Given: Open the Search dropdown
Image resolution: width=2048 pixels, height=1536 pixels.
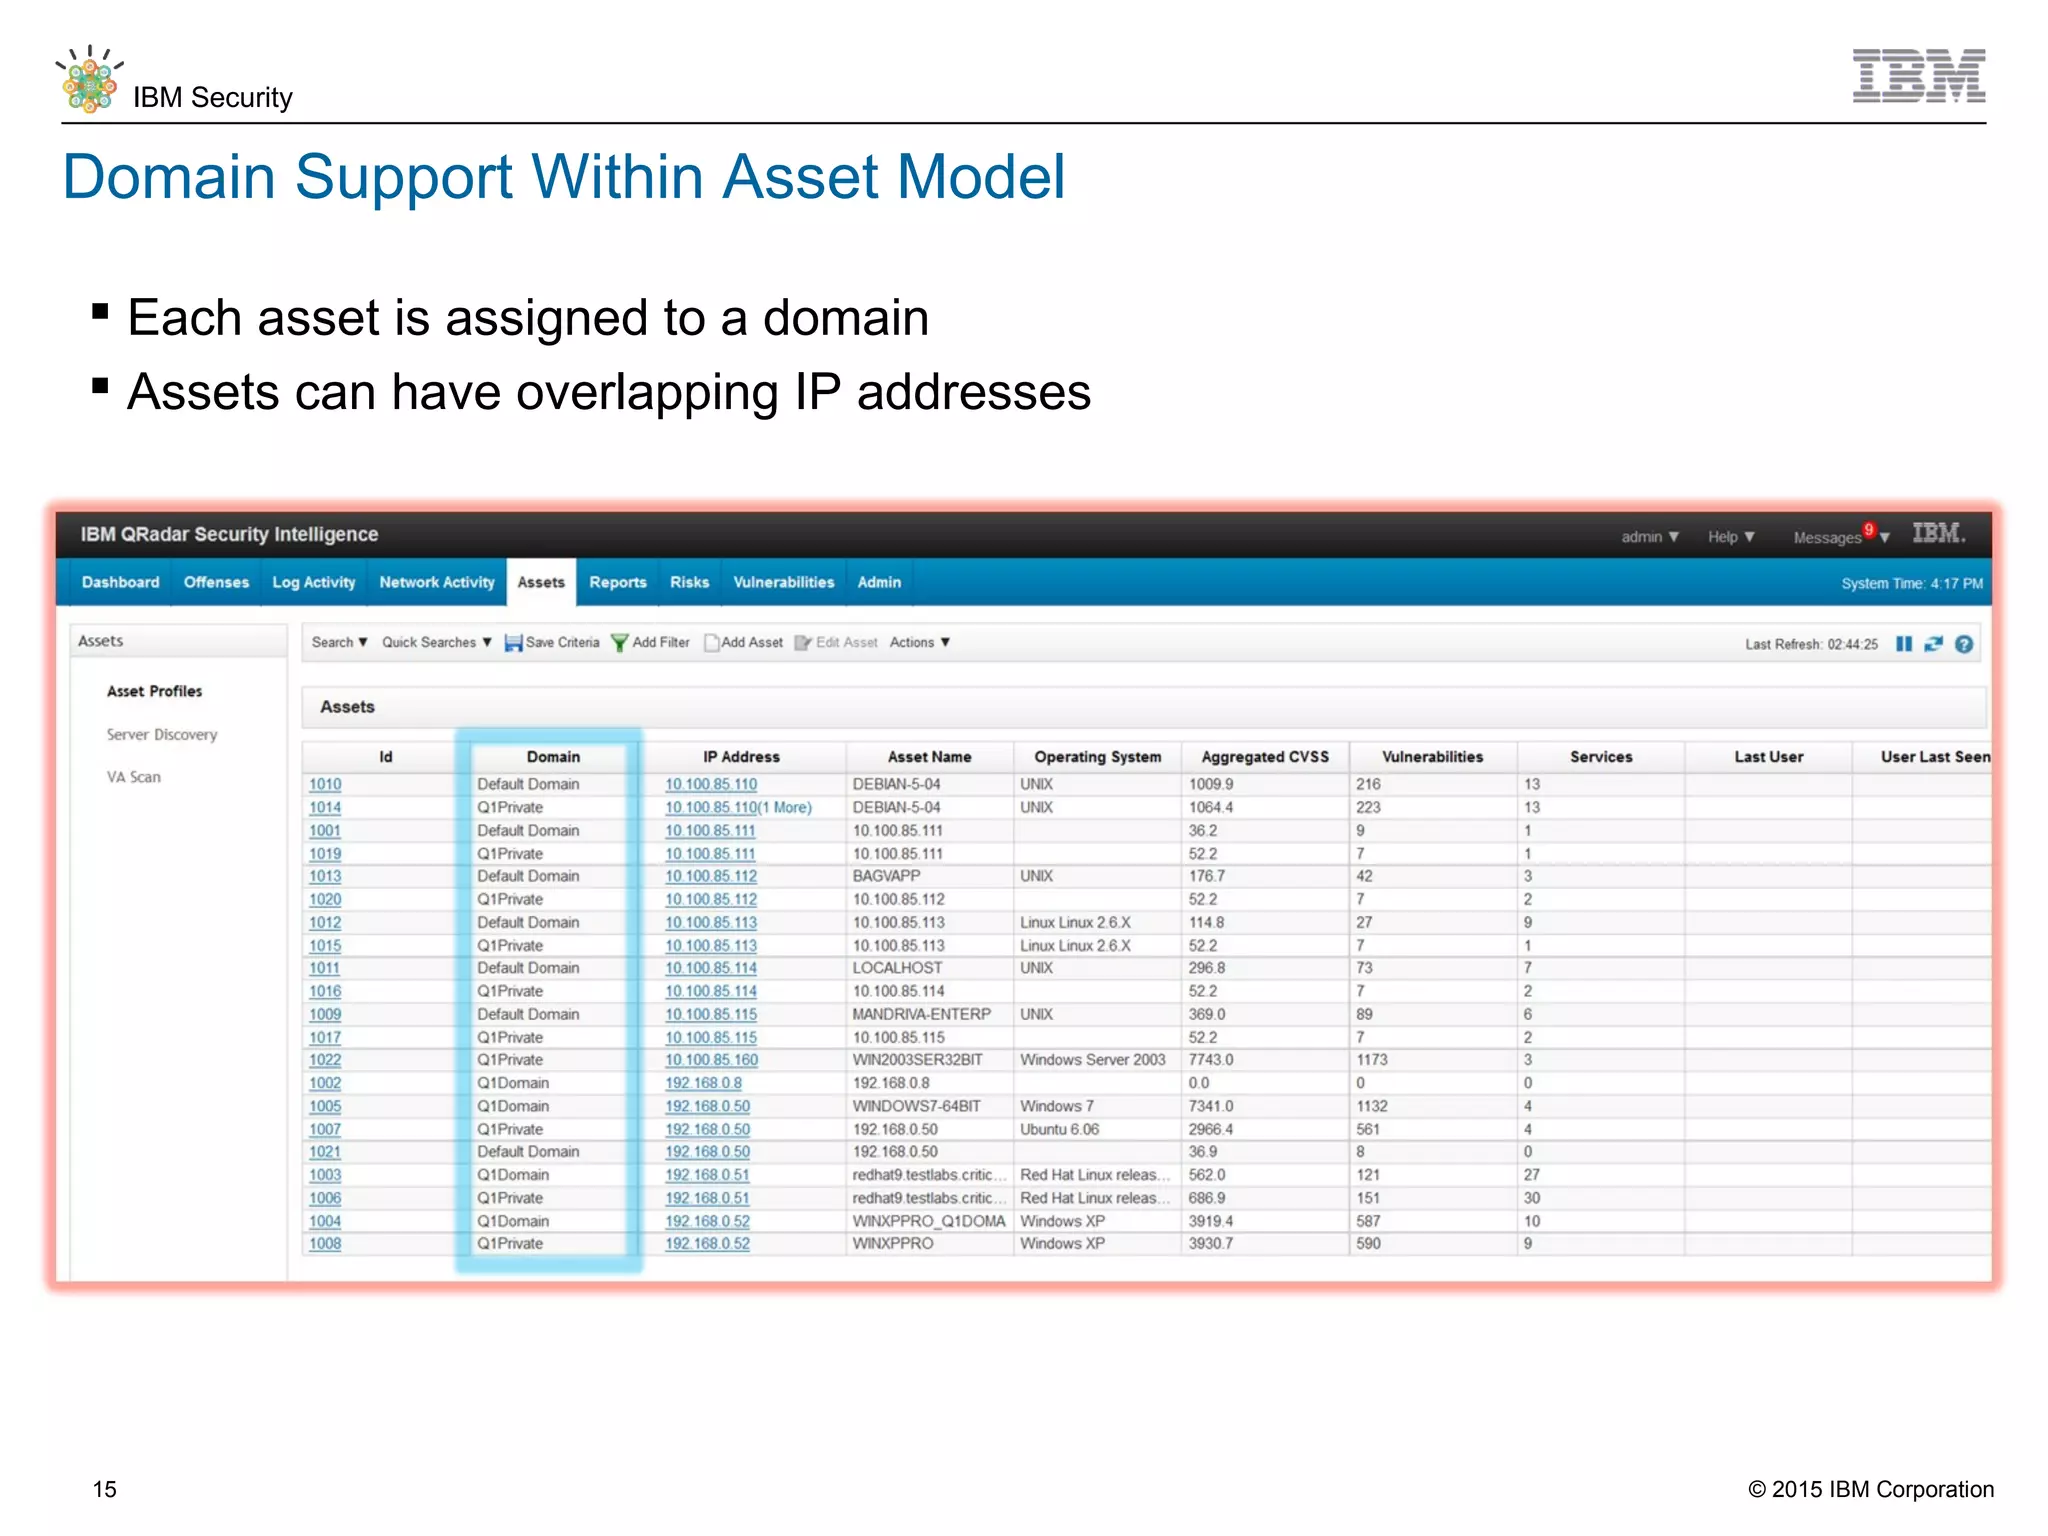Looking at the screenshot, I should 340,642.
